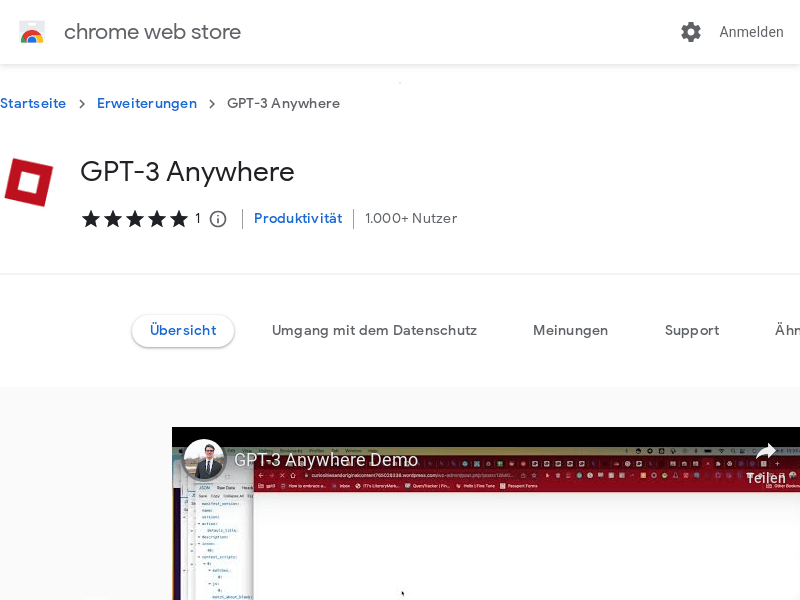The height and width of the screenshot is (600, 800).
Task: Click the rating info circle icon
Action: coord(218,219)
